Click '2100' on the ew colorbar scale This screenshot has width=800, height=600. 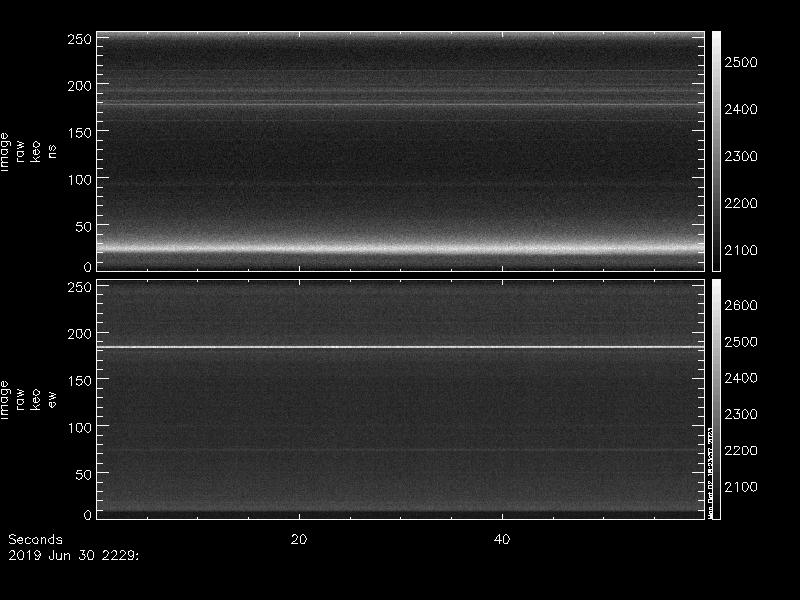(741, 487)
